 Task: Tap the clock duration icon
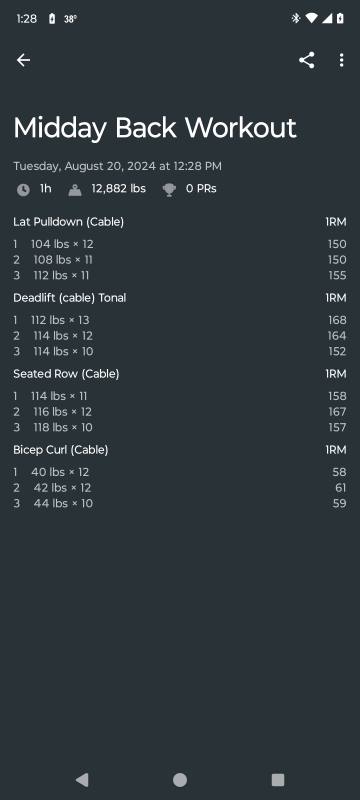(23, 190)
